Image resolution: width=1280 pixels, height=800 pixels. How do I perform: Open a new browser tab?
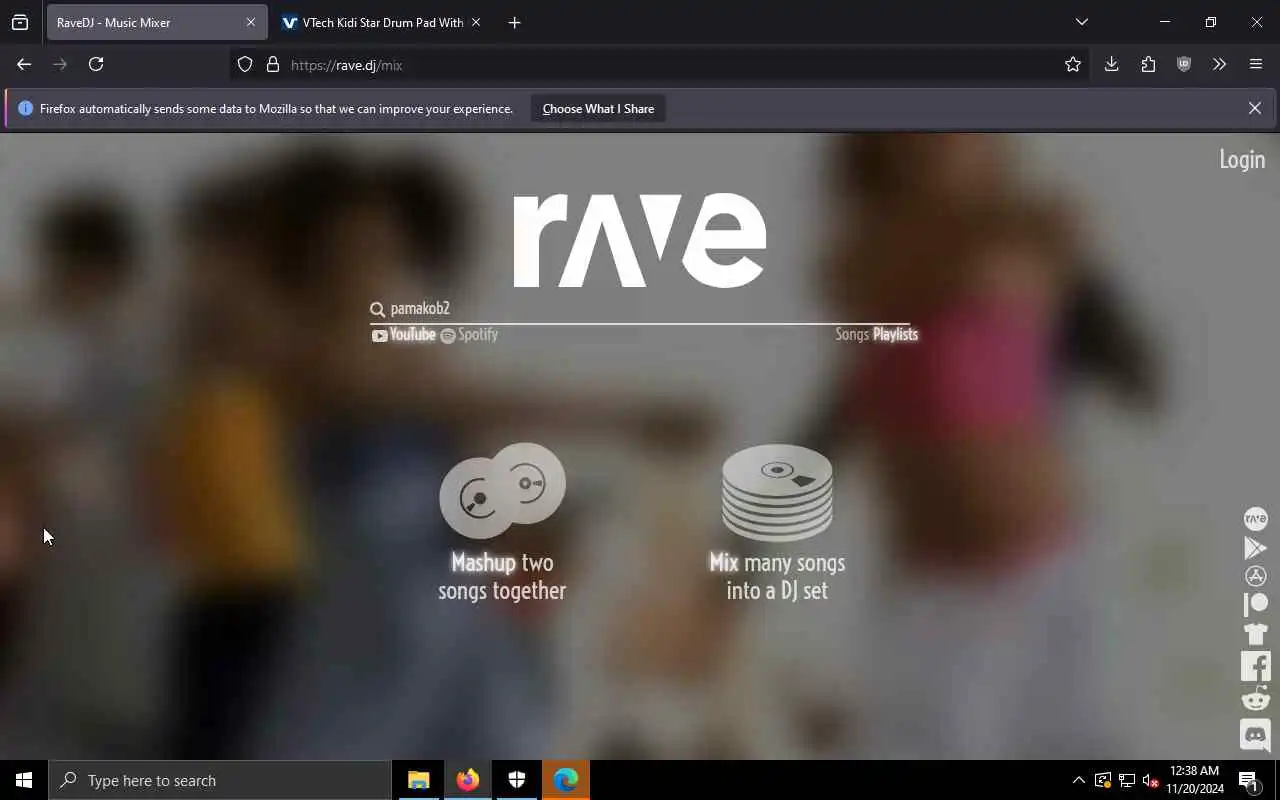point(514,22)
